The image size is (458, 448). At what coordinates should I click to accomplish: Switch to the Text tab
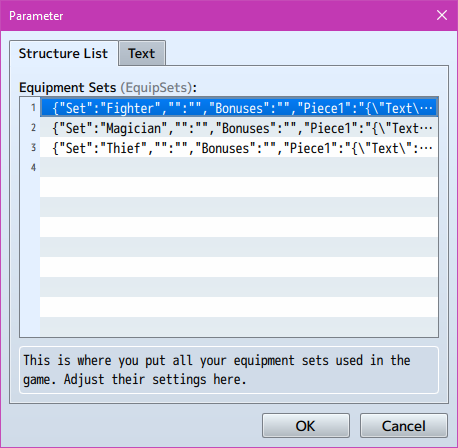click(x=142, y=53)
